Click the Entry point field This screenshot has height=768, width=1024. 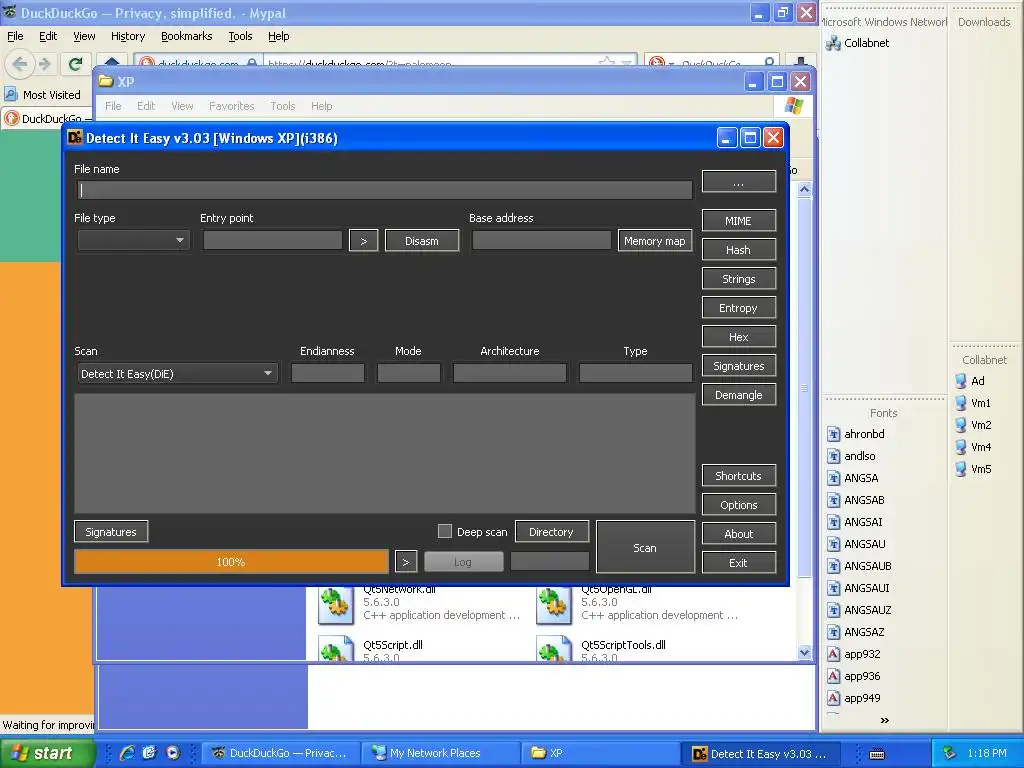pos(272,240)
